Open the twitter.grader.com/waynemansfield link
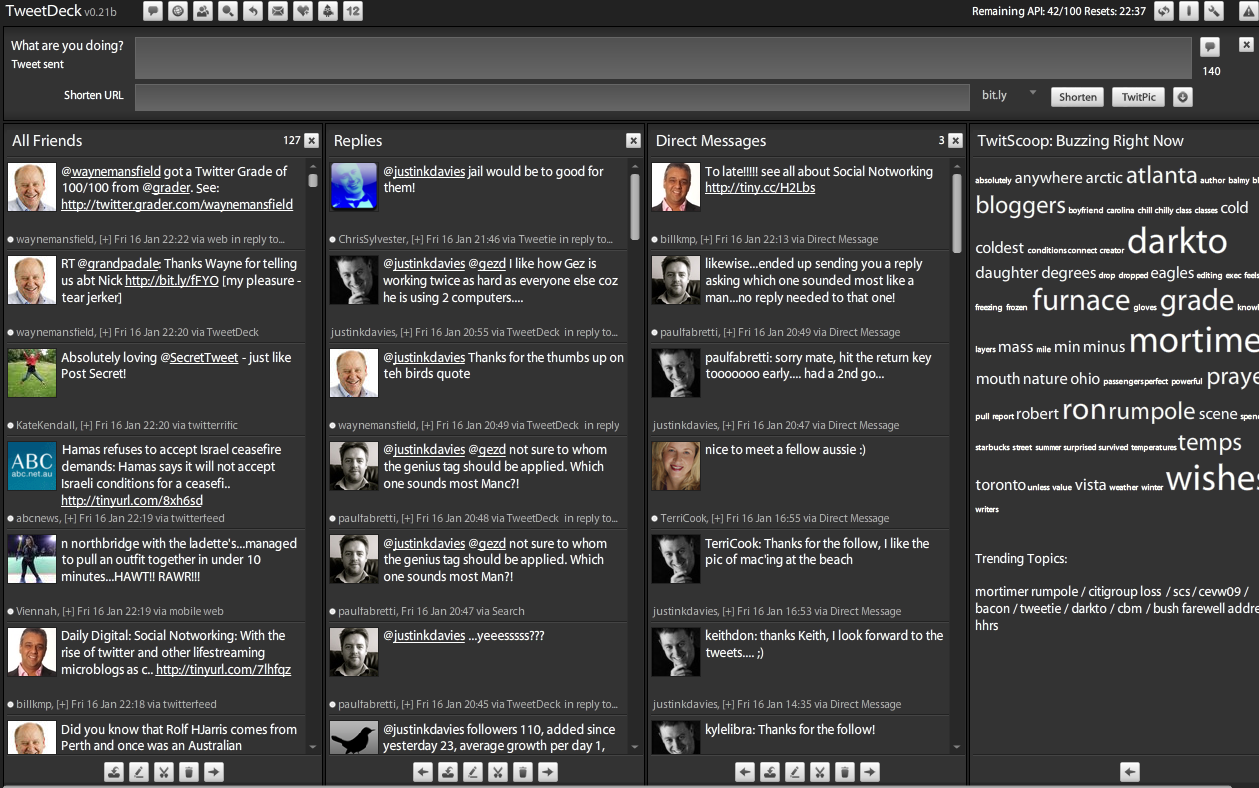This screenshot has width=1259, height=788. [177, 204]
